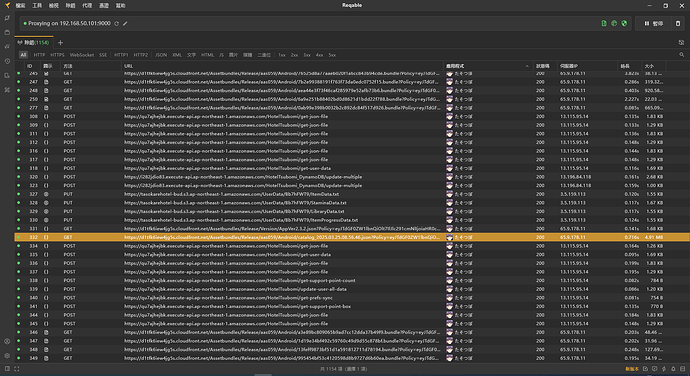Viewport: 690px width, 376px height.
Task: Toggle the HTTP filter
Action: (x=39, y=55)
